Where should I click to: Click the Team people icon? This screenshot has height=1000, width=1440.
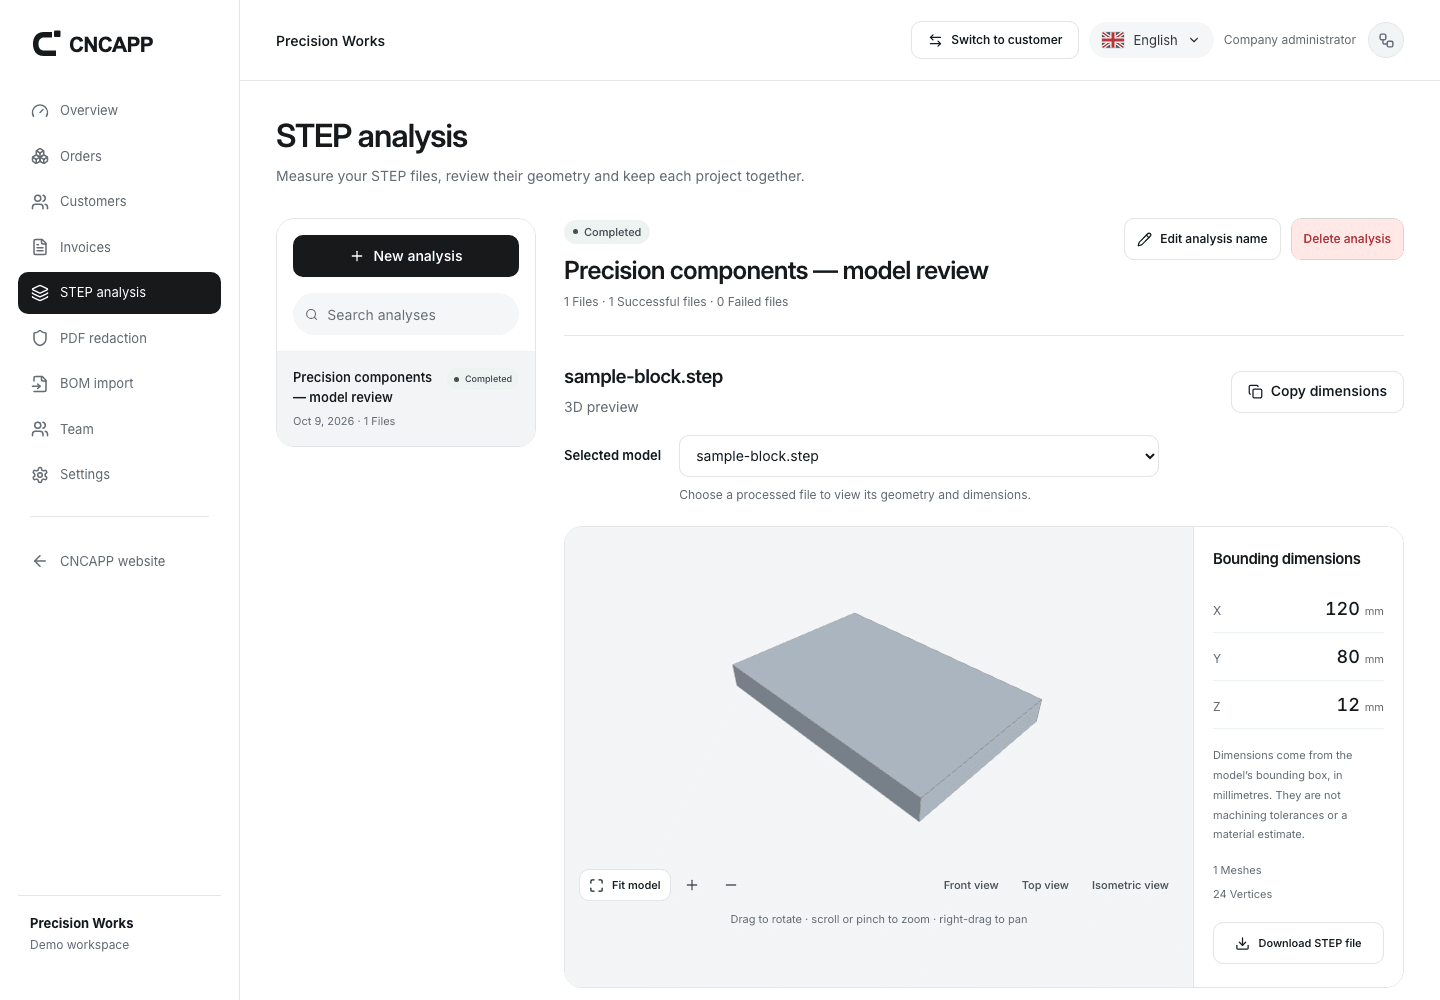(40, 429)
